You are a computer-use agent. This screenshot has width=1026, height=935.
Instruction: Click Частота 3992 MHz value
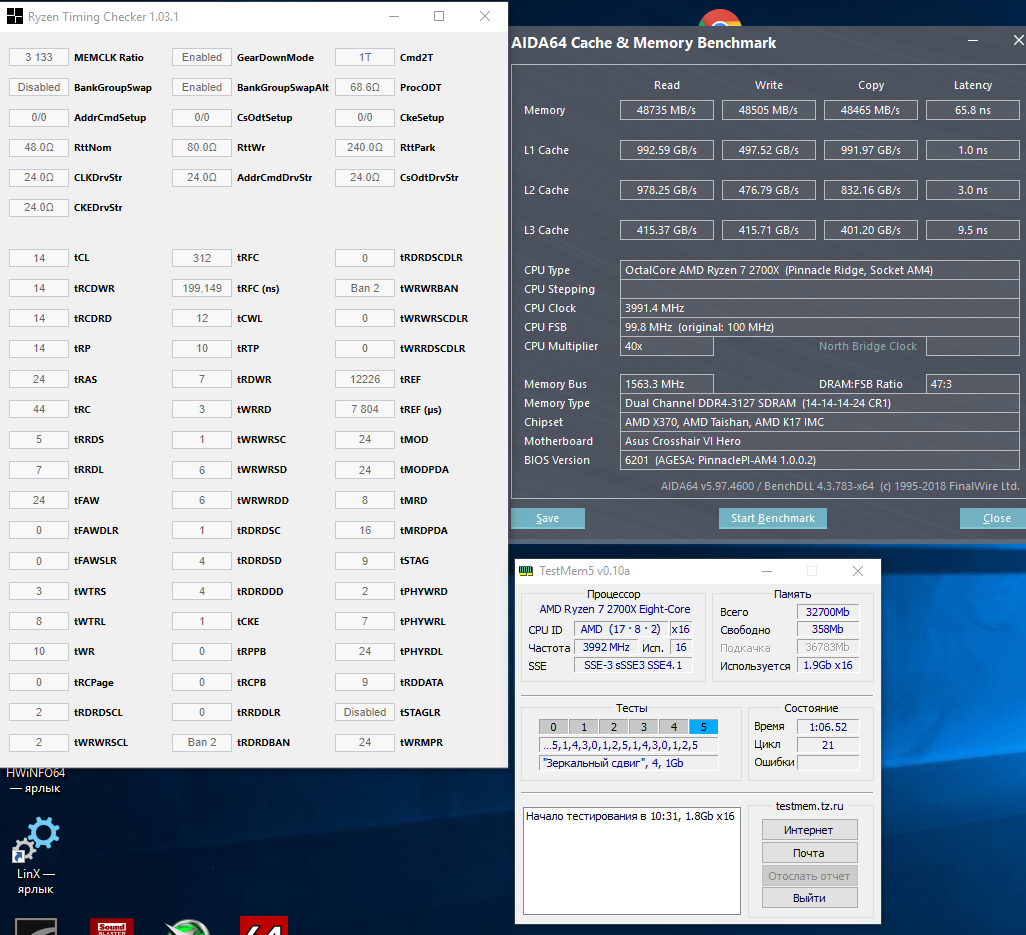click(x=606, y=647)
